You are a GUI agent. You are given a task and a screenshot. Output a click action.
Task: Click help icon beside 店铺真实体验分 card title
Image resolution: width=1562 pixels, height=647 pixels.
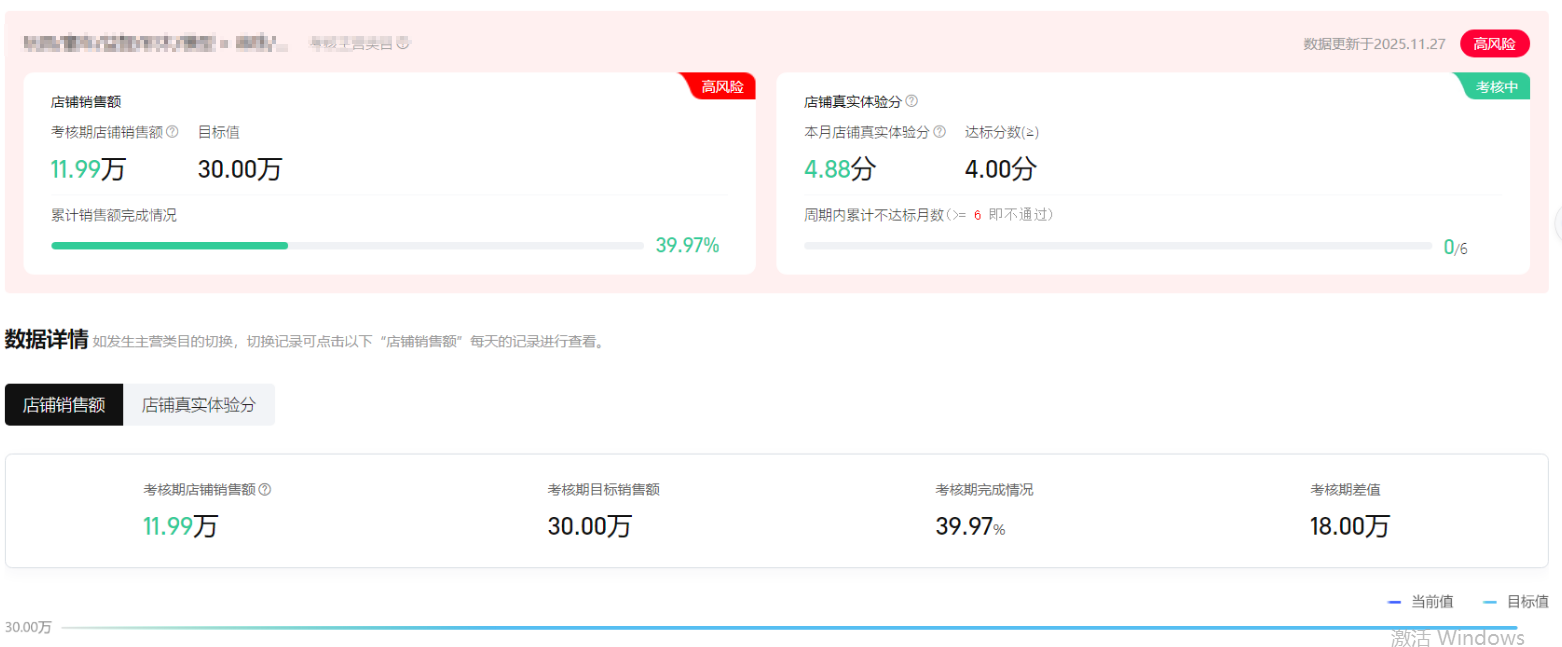911,101
